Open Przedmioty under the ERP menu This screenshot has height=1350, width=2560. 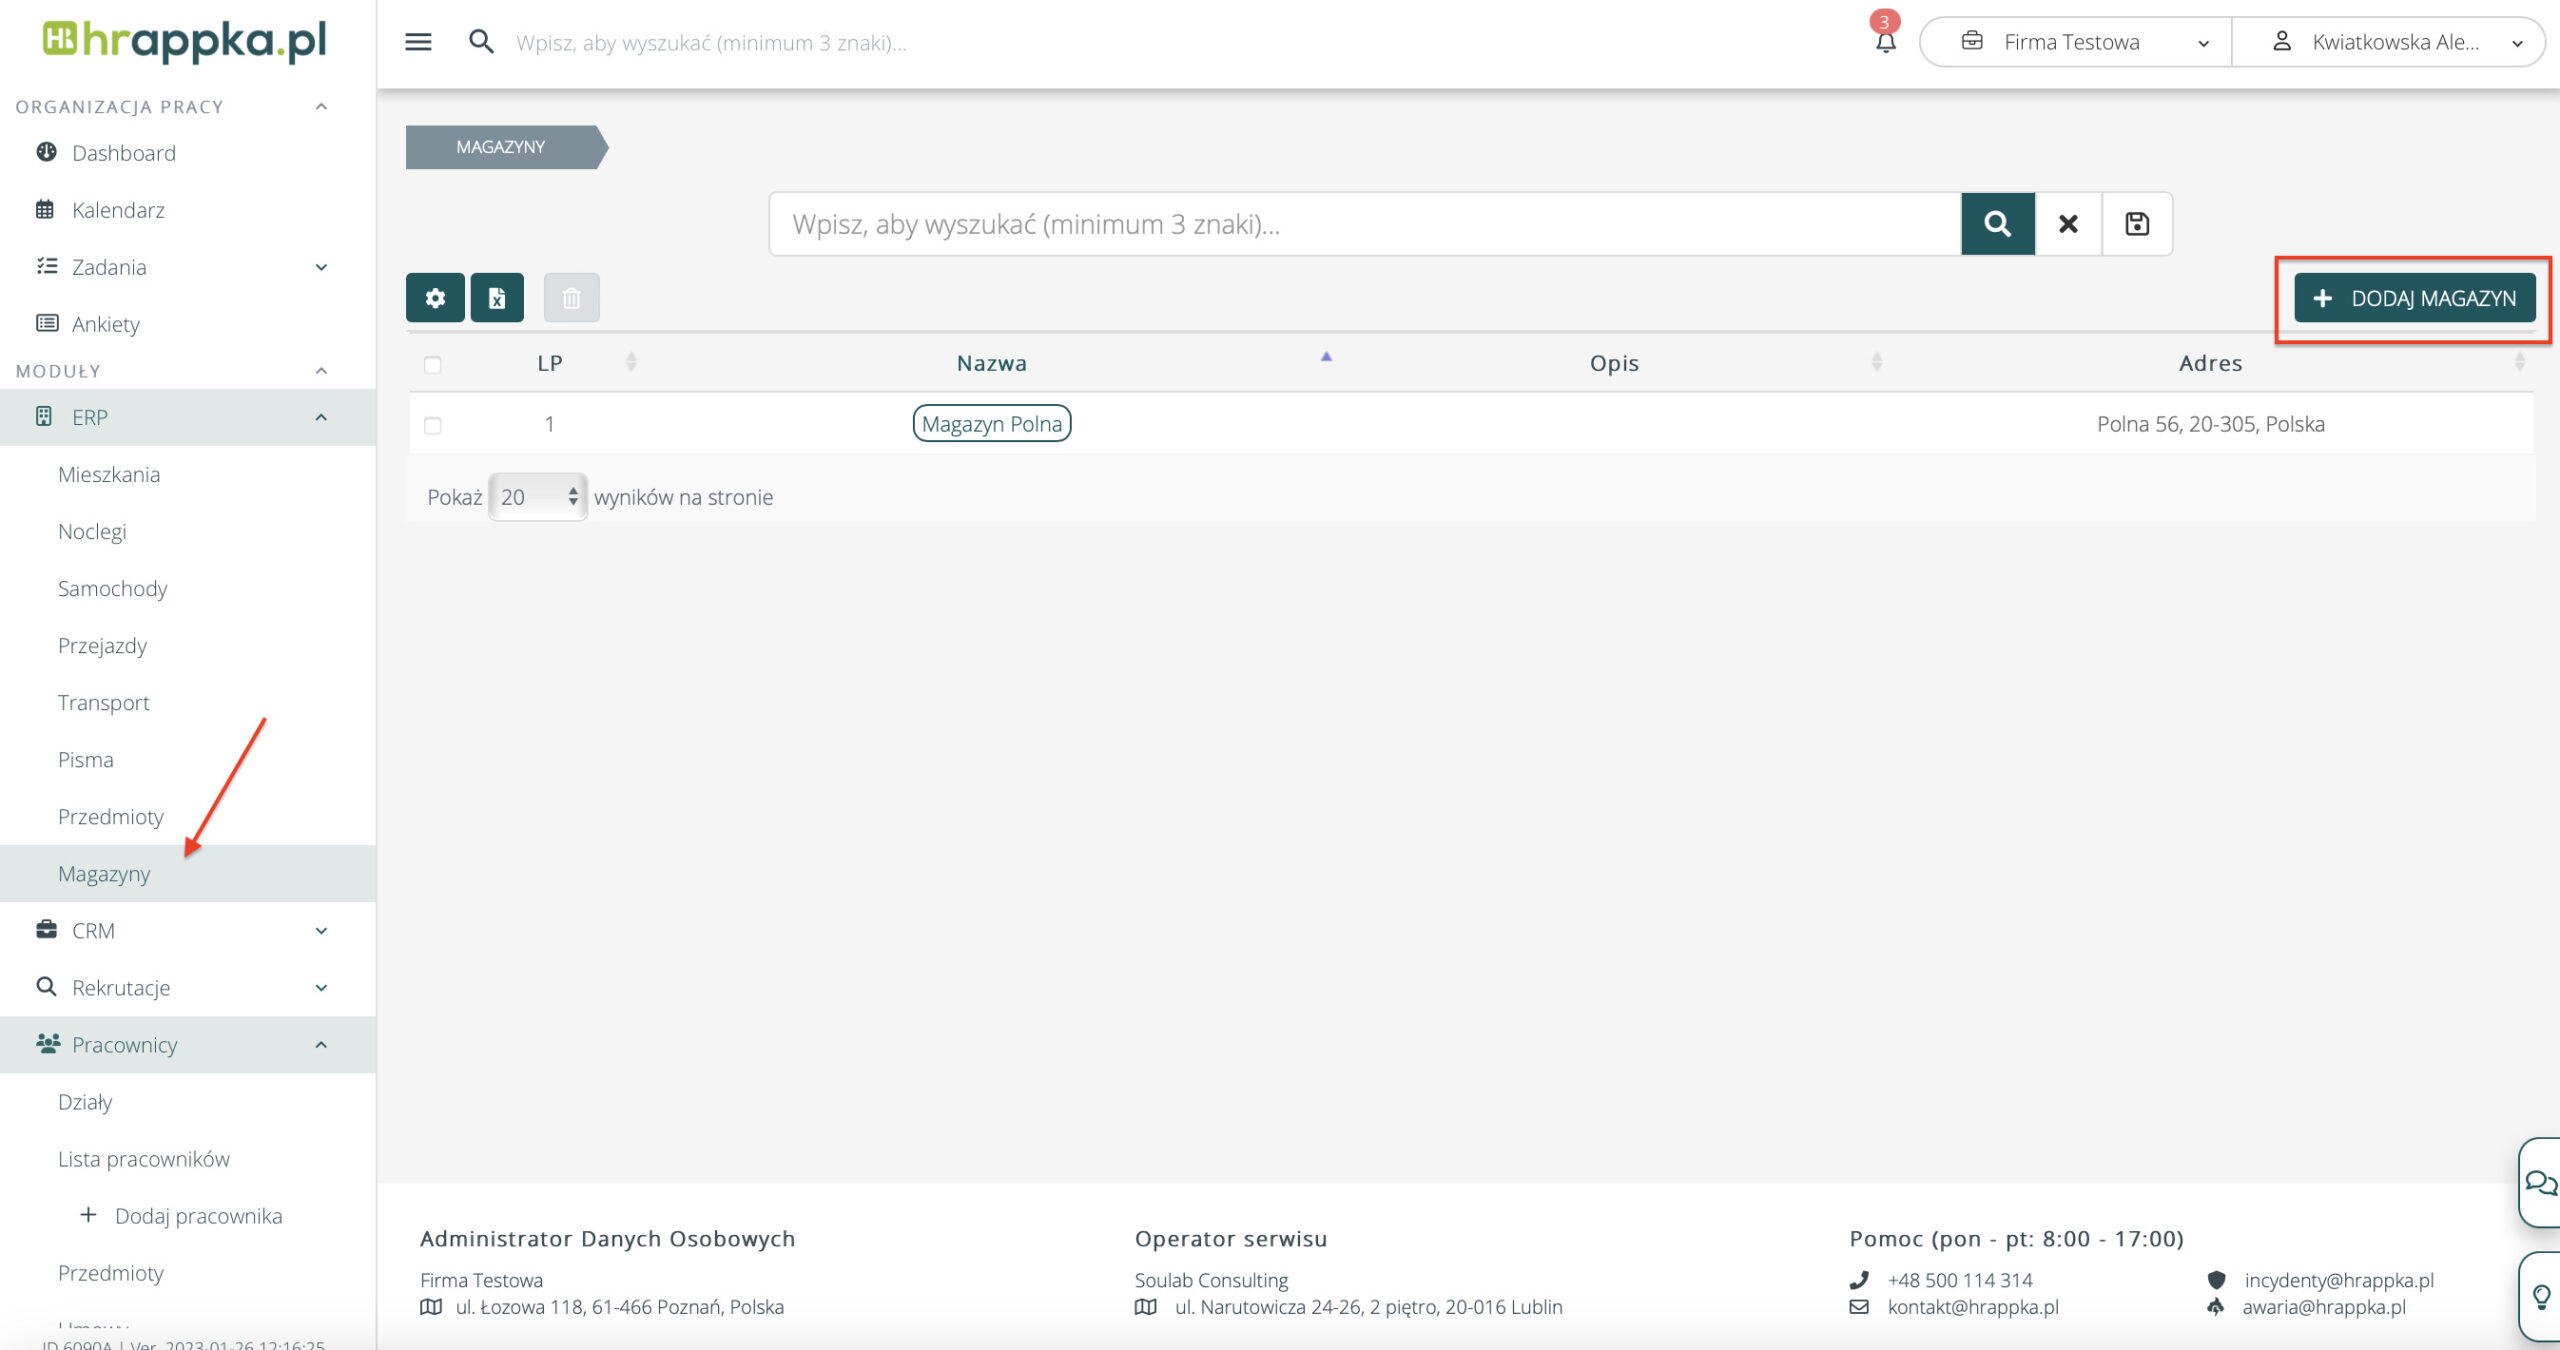111,817
